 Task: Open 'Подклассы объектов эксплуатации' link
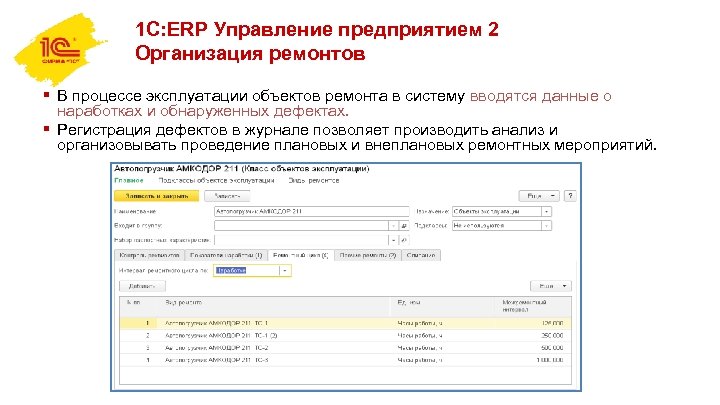pos(216,180)
